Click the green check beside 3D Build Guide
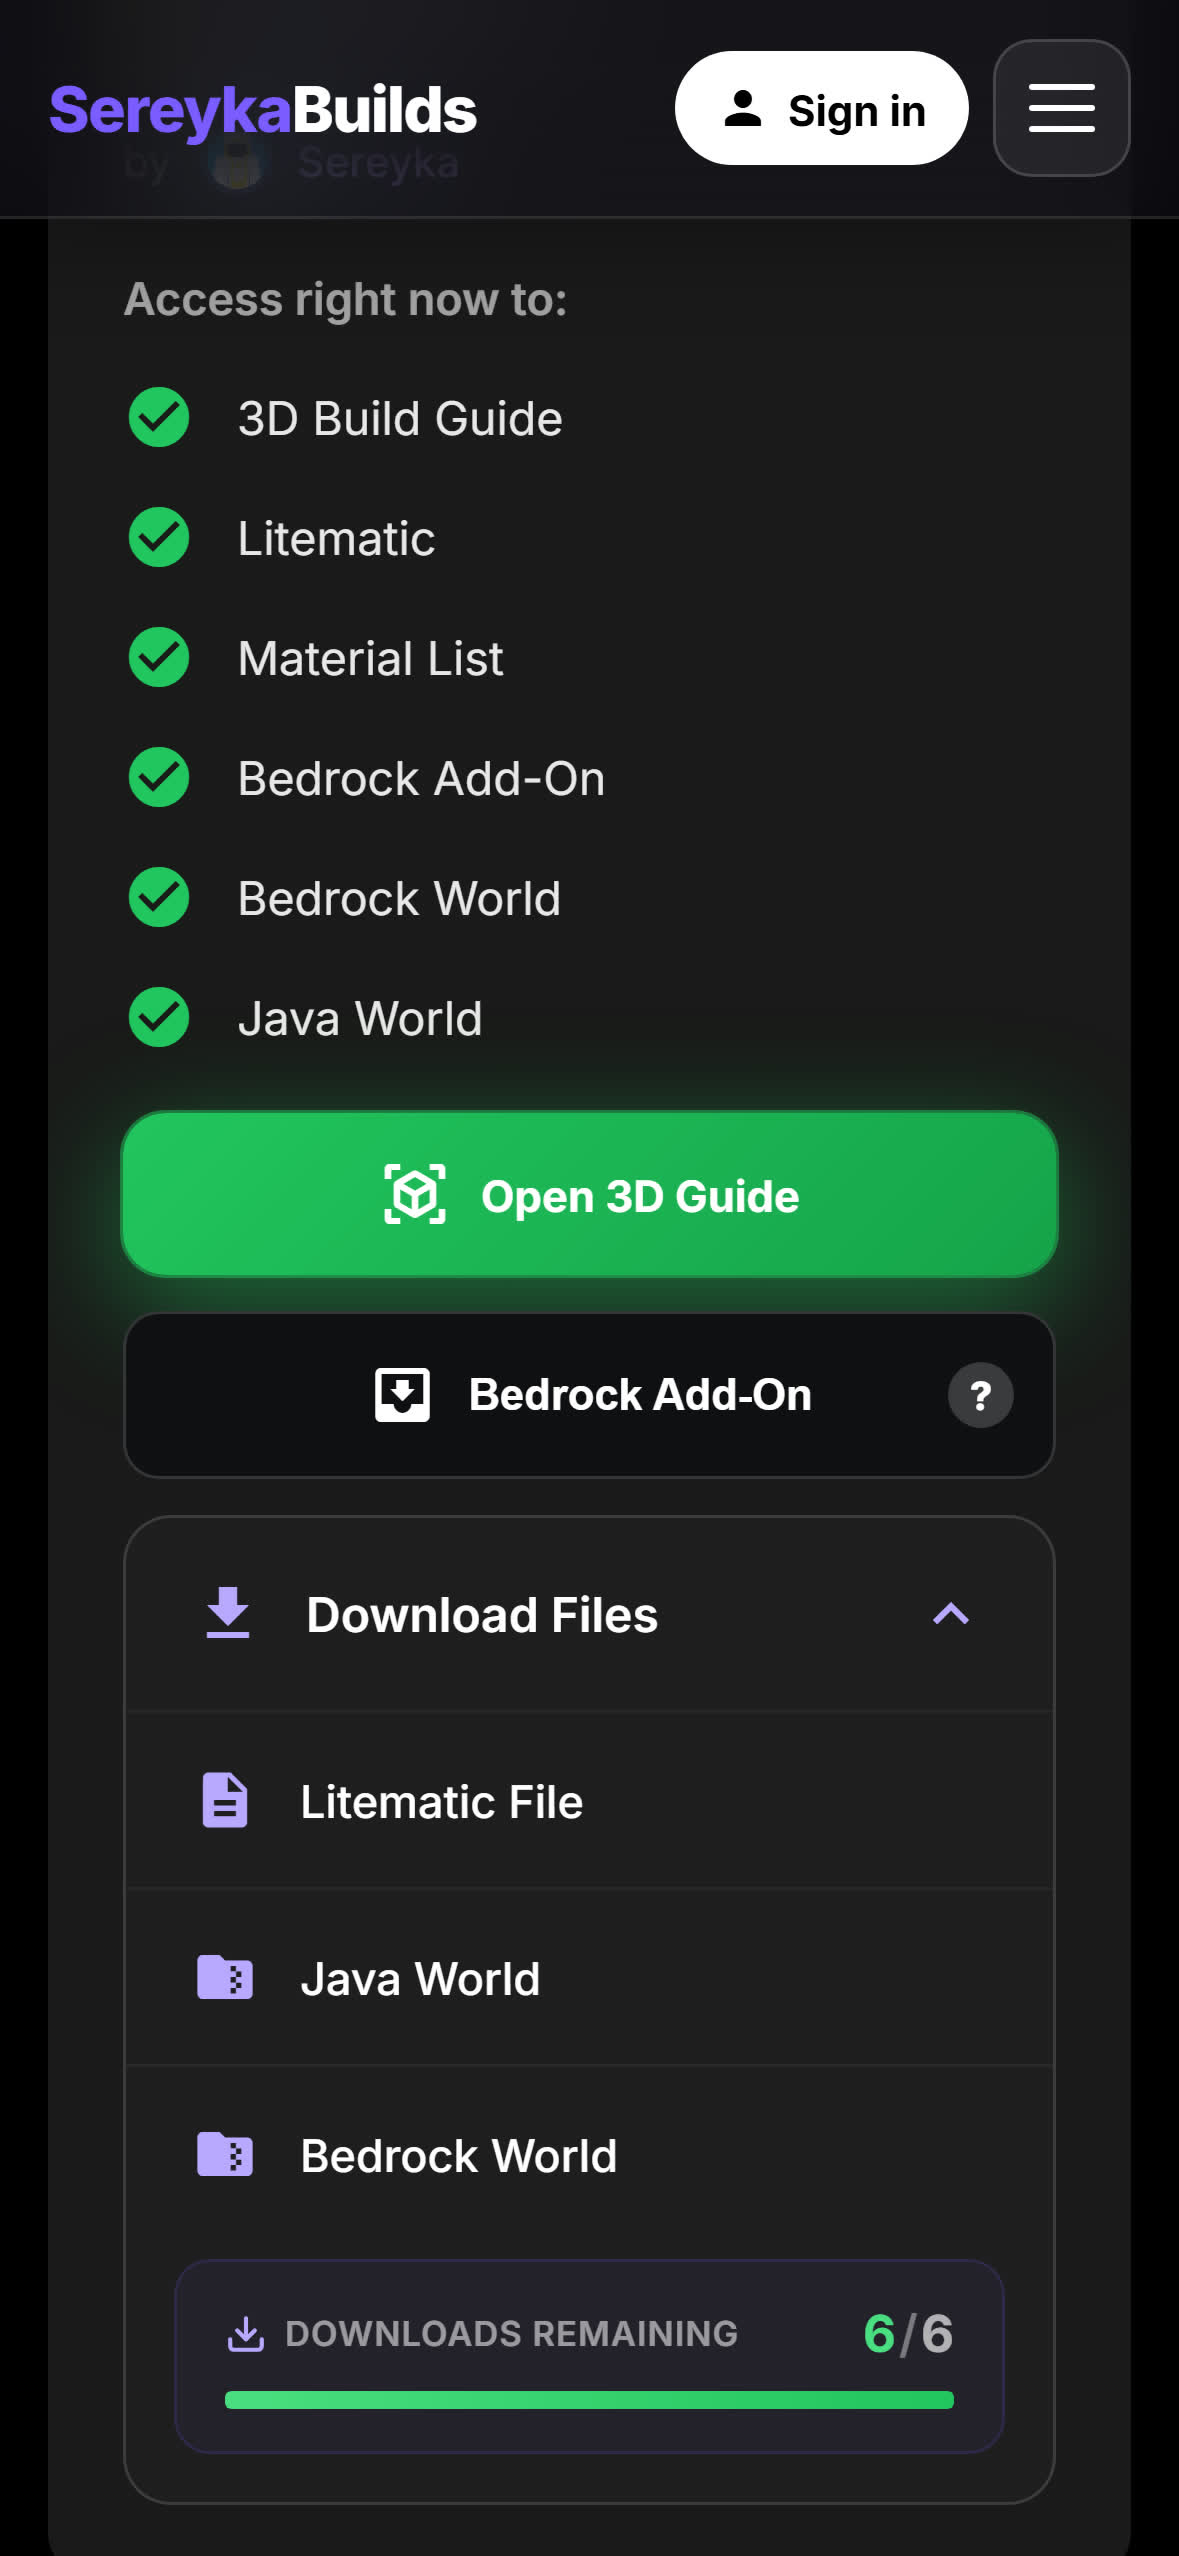 pos(159,417)
